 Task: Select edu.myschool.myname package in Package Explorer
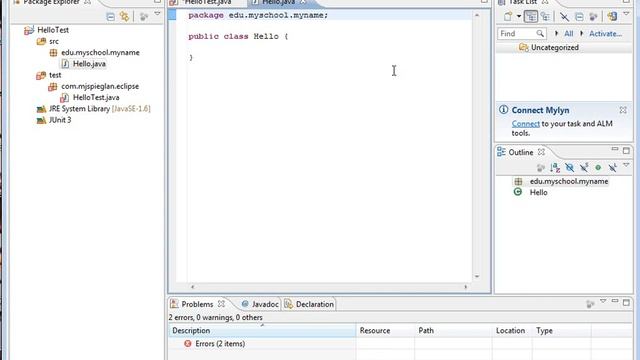100,52
